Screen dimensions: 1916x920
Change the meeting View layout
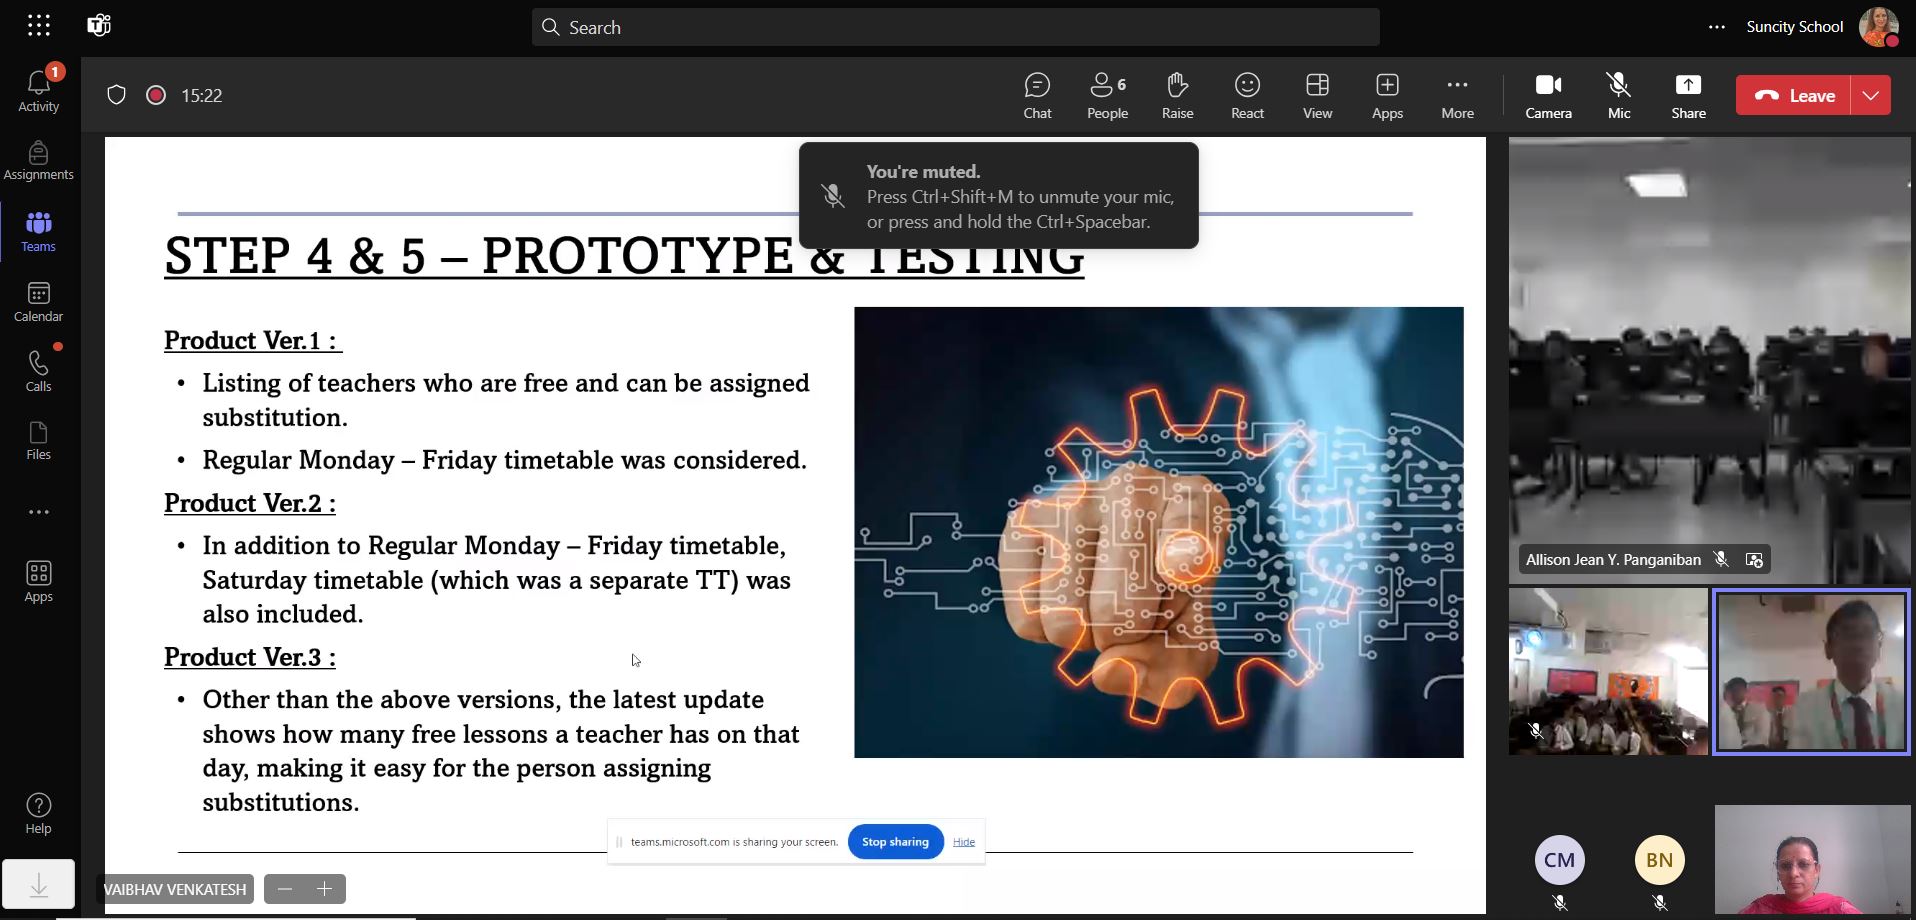pos(1317,96)
